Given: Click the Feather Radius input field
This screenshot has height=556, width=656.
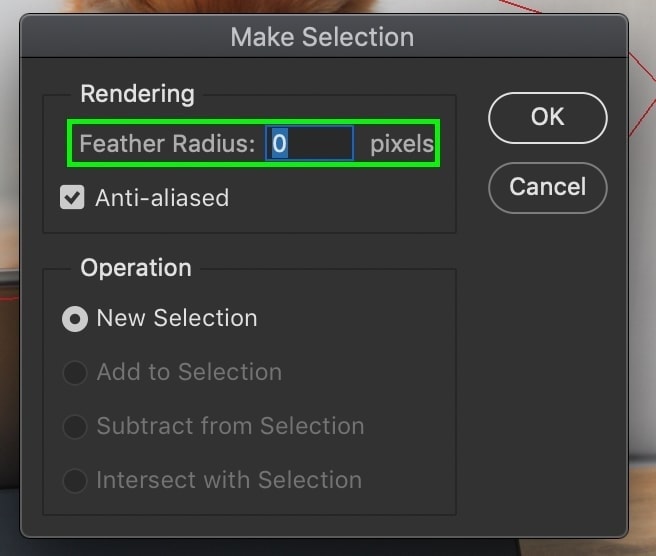Looking at the screenshot, I should point(310,143).
